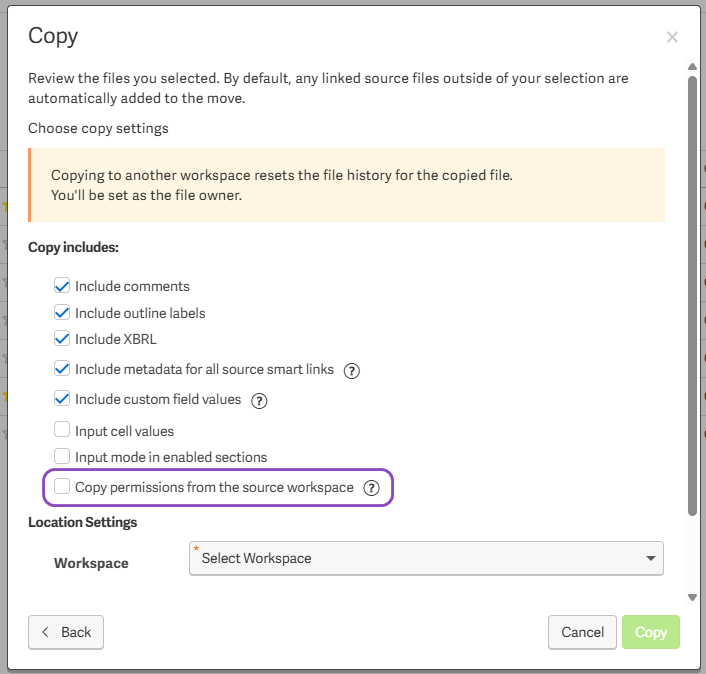Close the Copy dialog with the X

pos(672,37)
